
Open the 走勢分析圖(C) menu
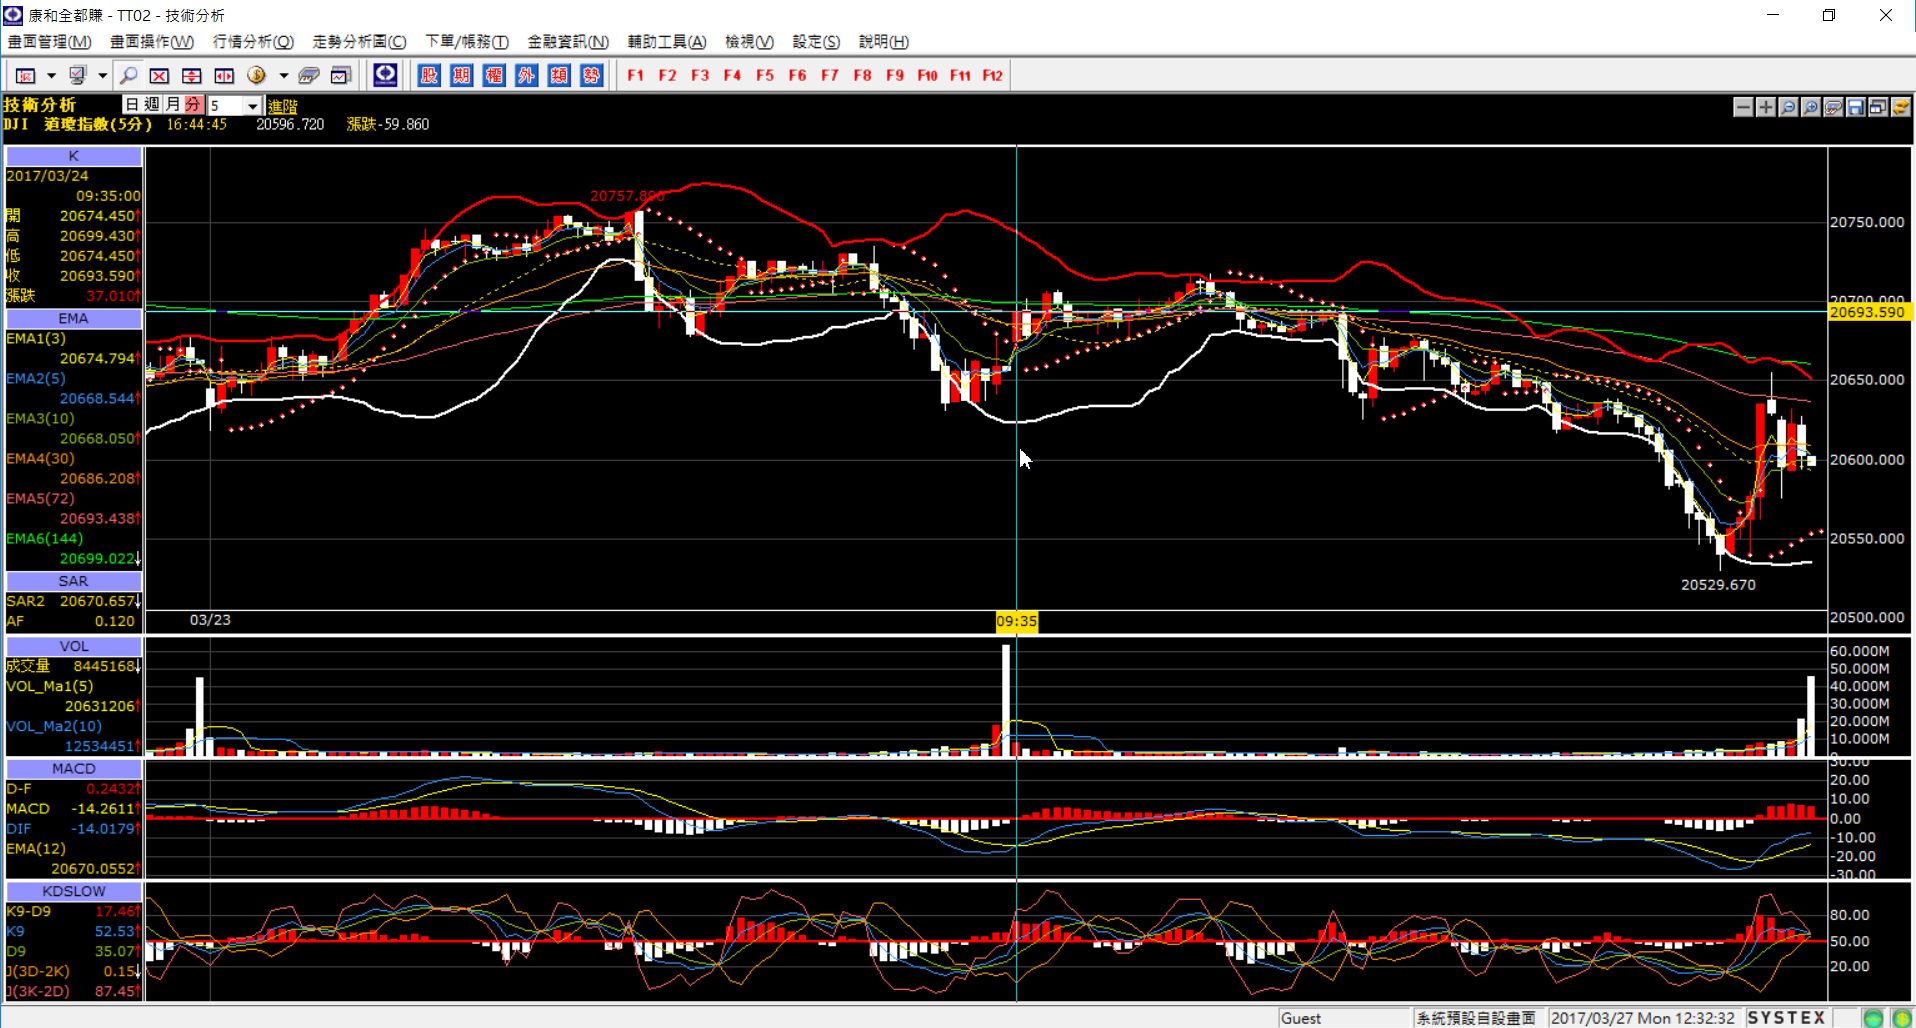coord(359,42)
